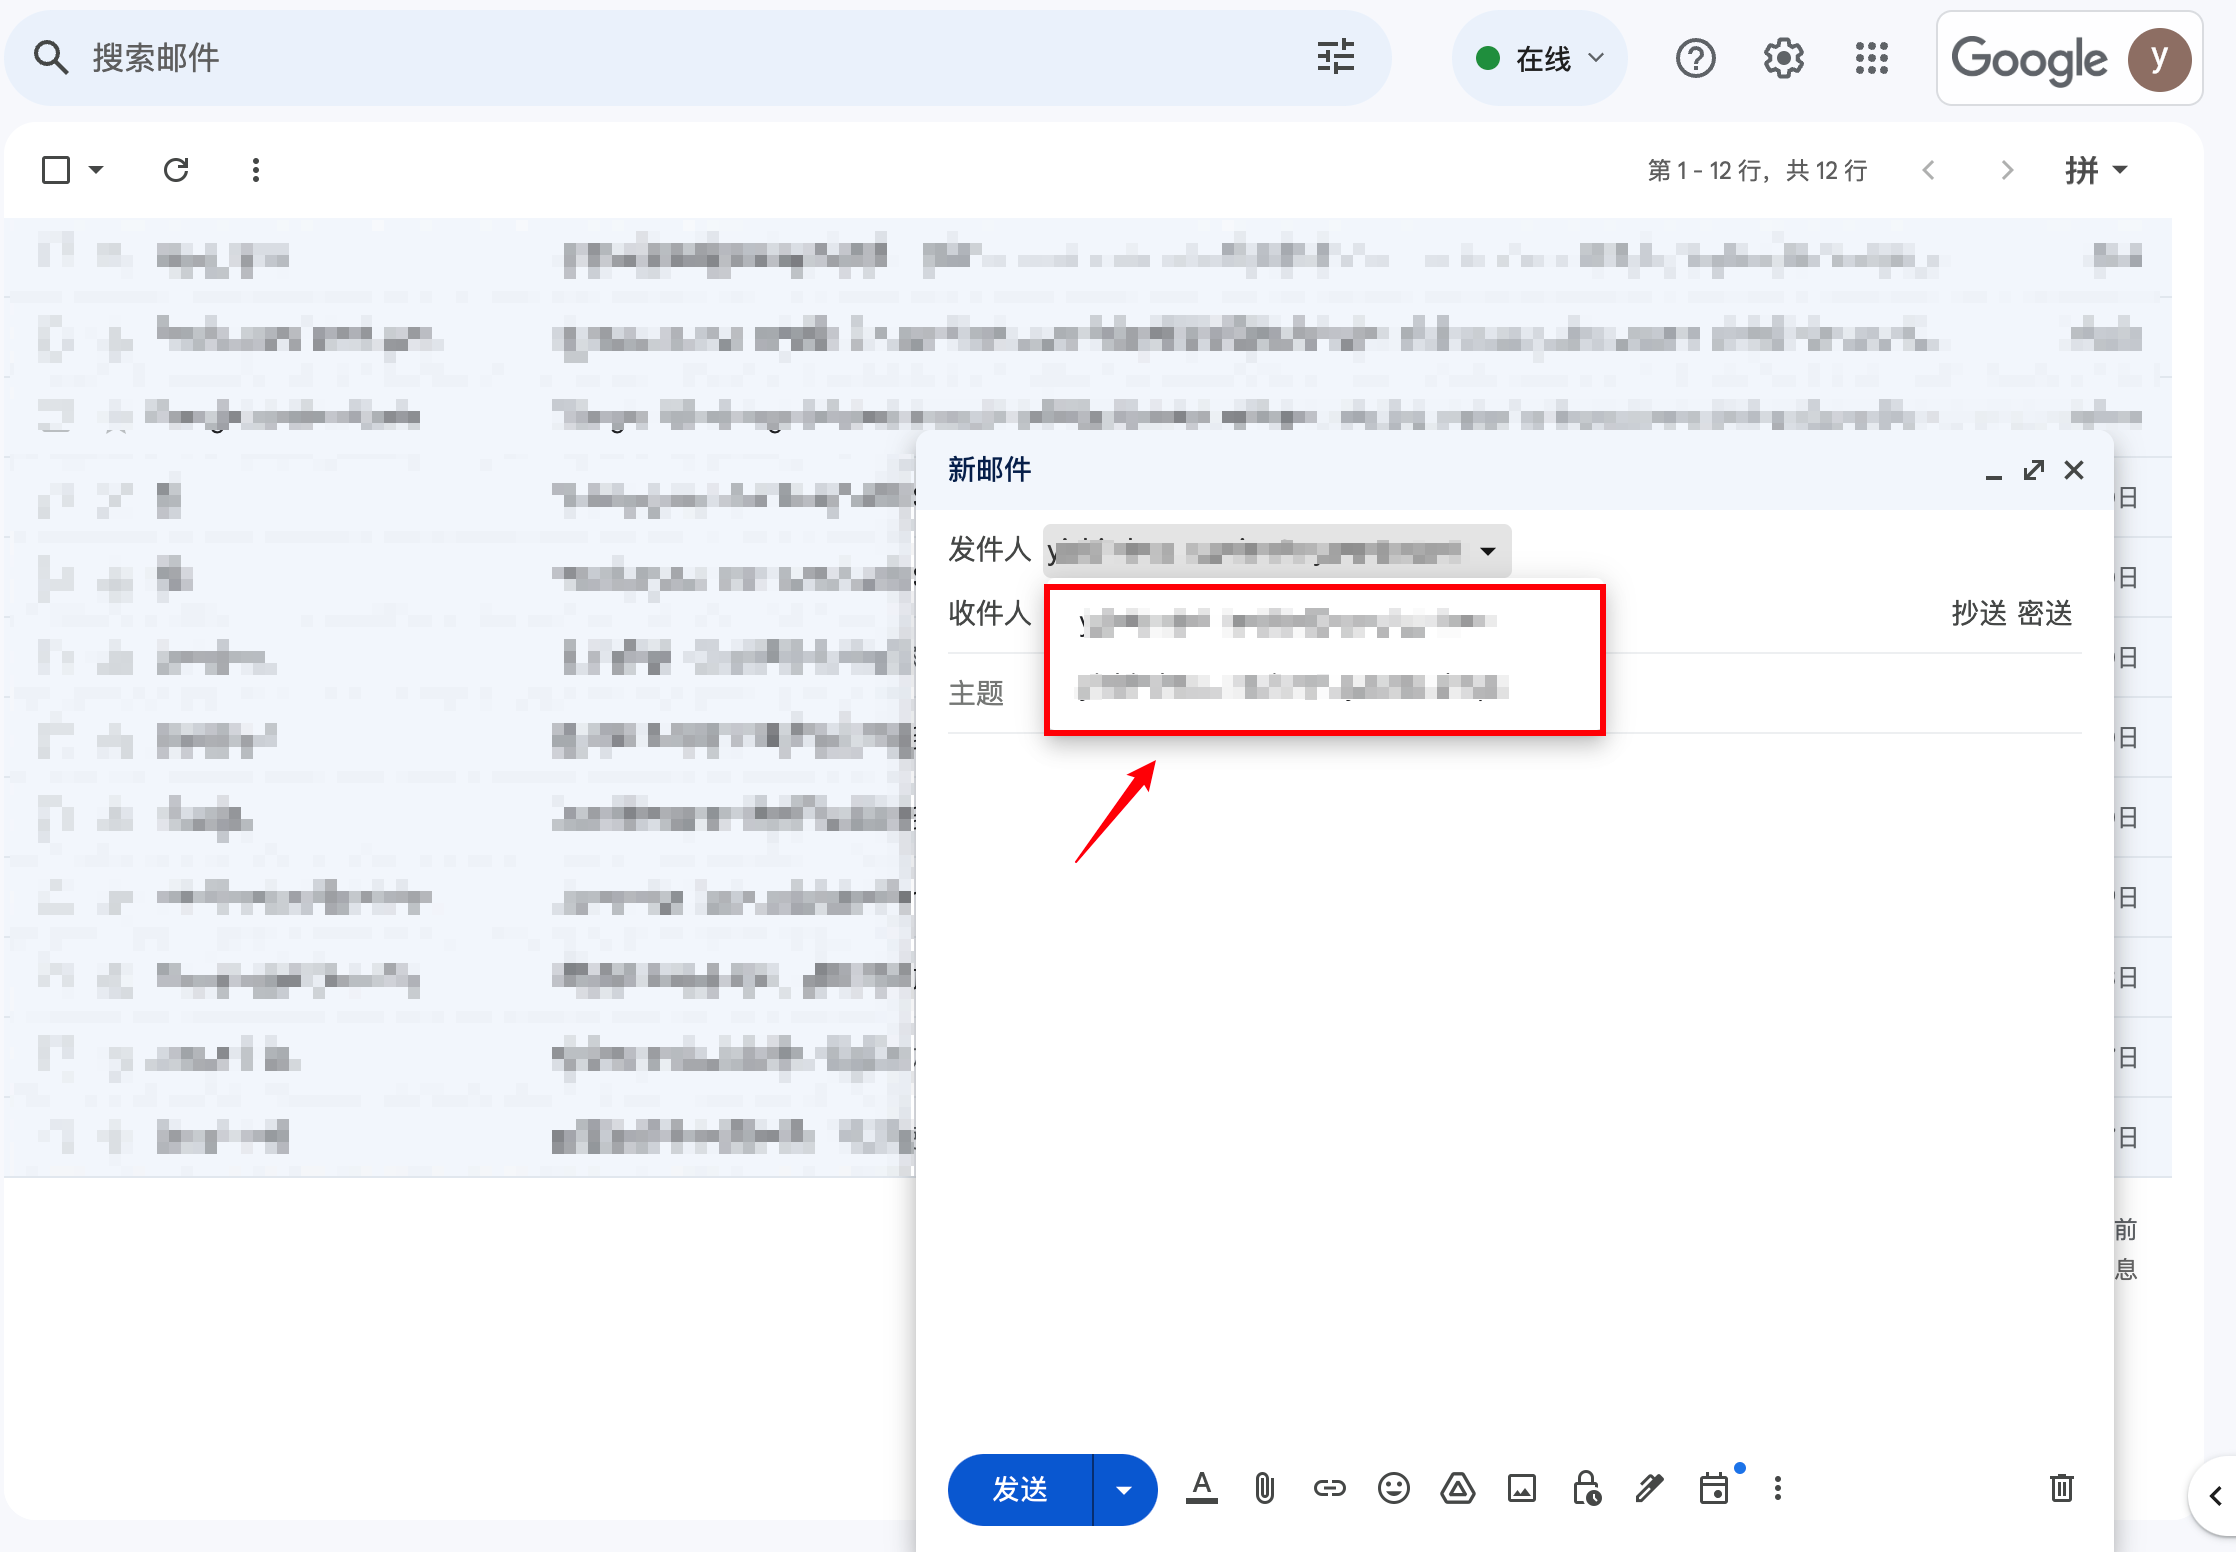Image resolution: width=2236 pixels, height=1552 pixels.
Task: Open Gmail settings gear
Action: [x=1783, y=58]
